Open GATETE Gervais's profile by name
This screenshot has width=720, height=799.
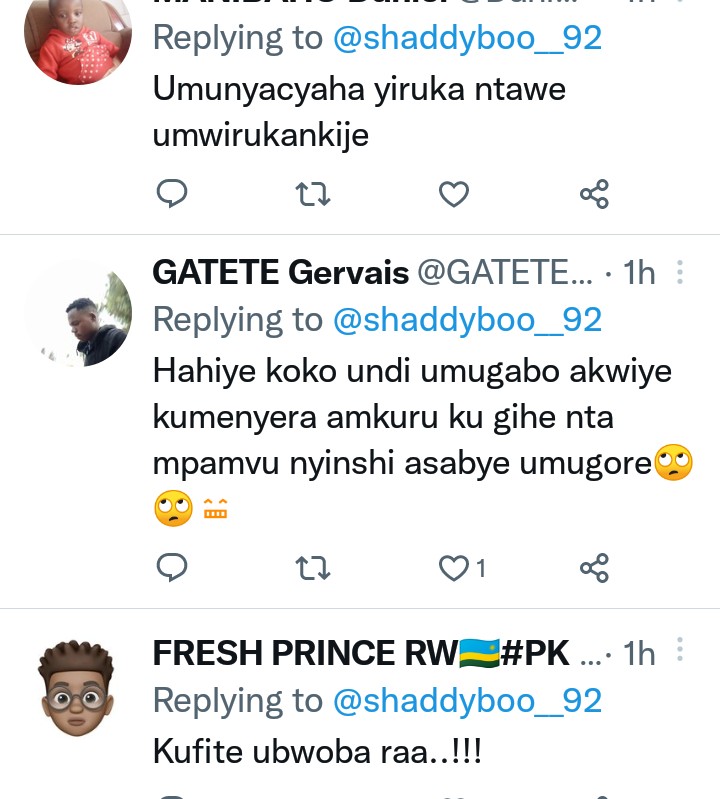coord(280,272)
